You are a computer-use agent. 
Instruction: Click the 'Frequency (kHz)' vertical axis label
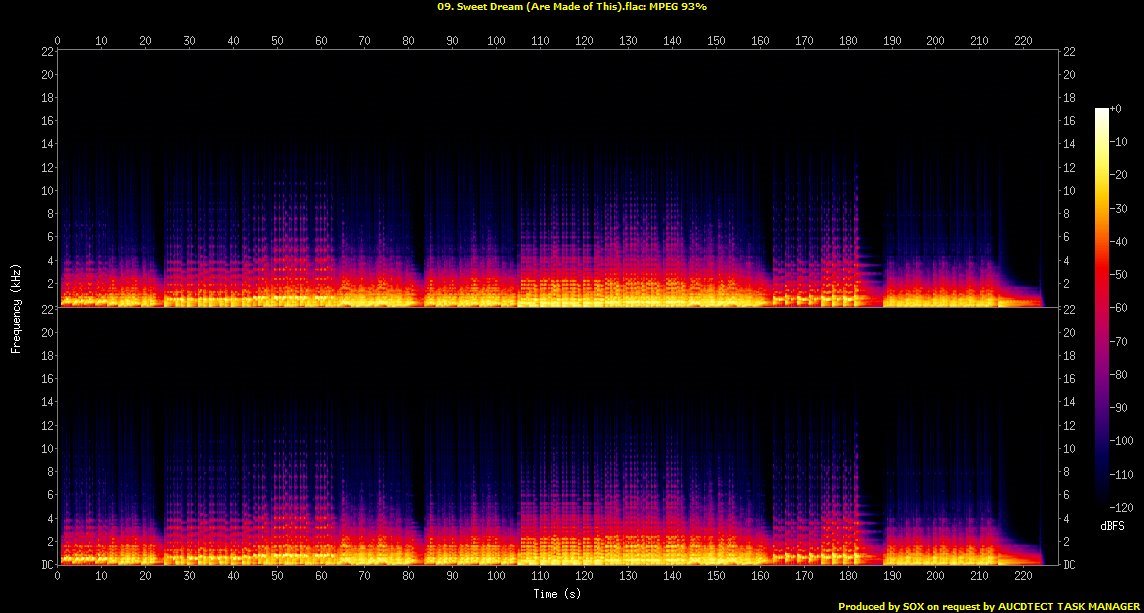click(17, 307)
